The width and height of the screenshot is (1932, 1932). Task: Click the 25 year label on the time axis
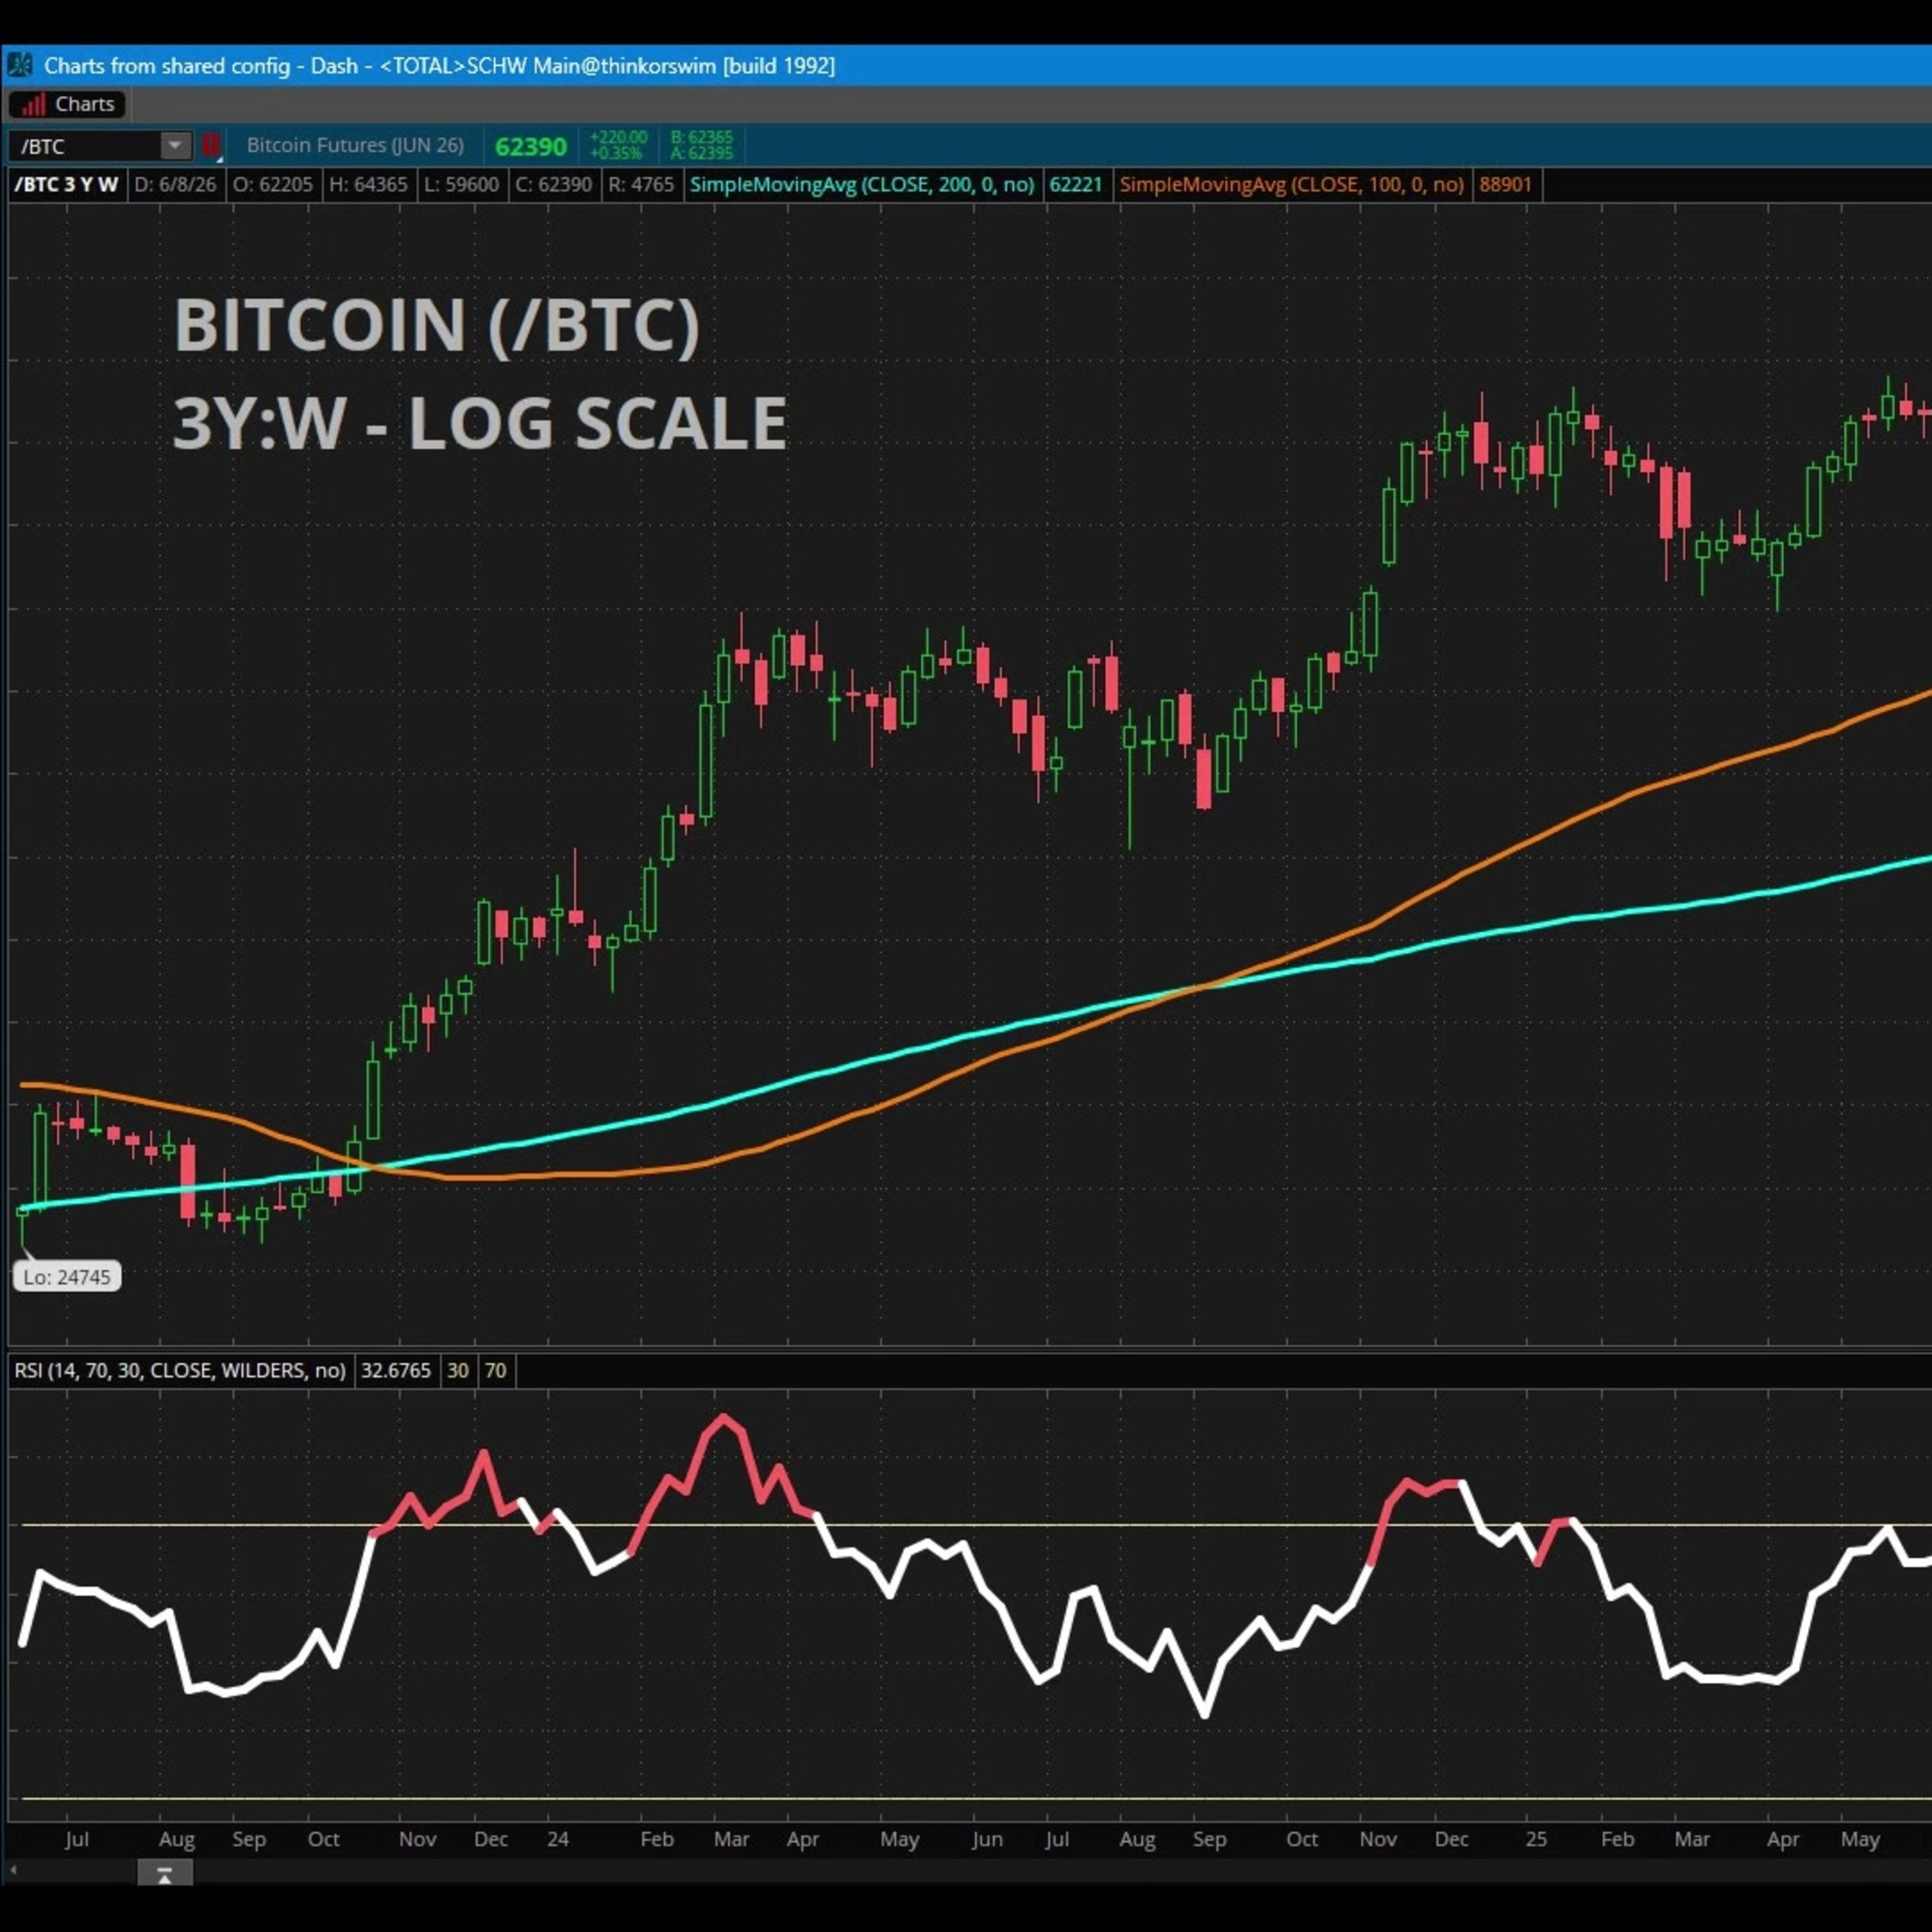click(1536, 1839)
